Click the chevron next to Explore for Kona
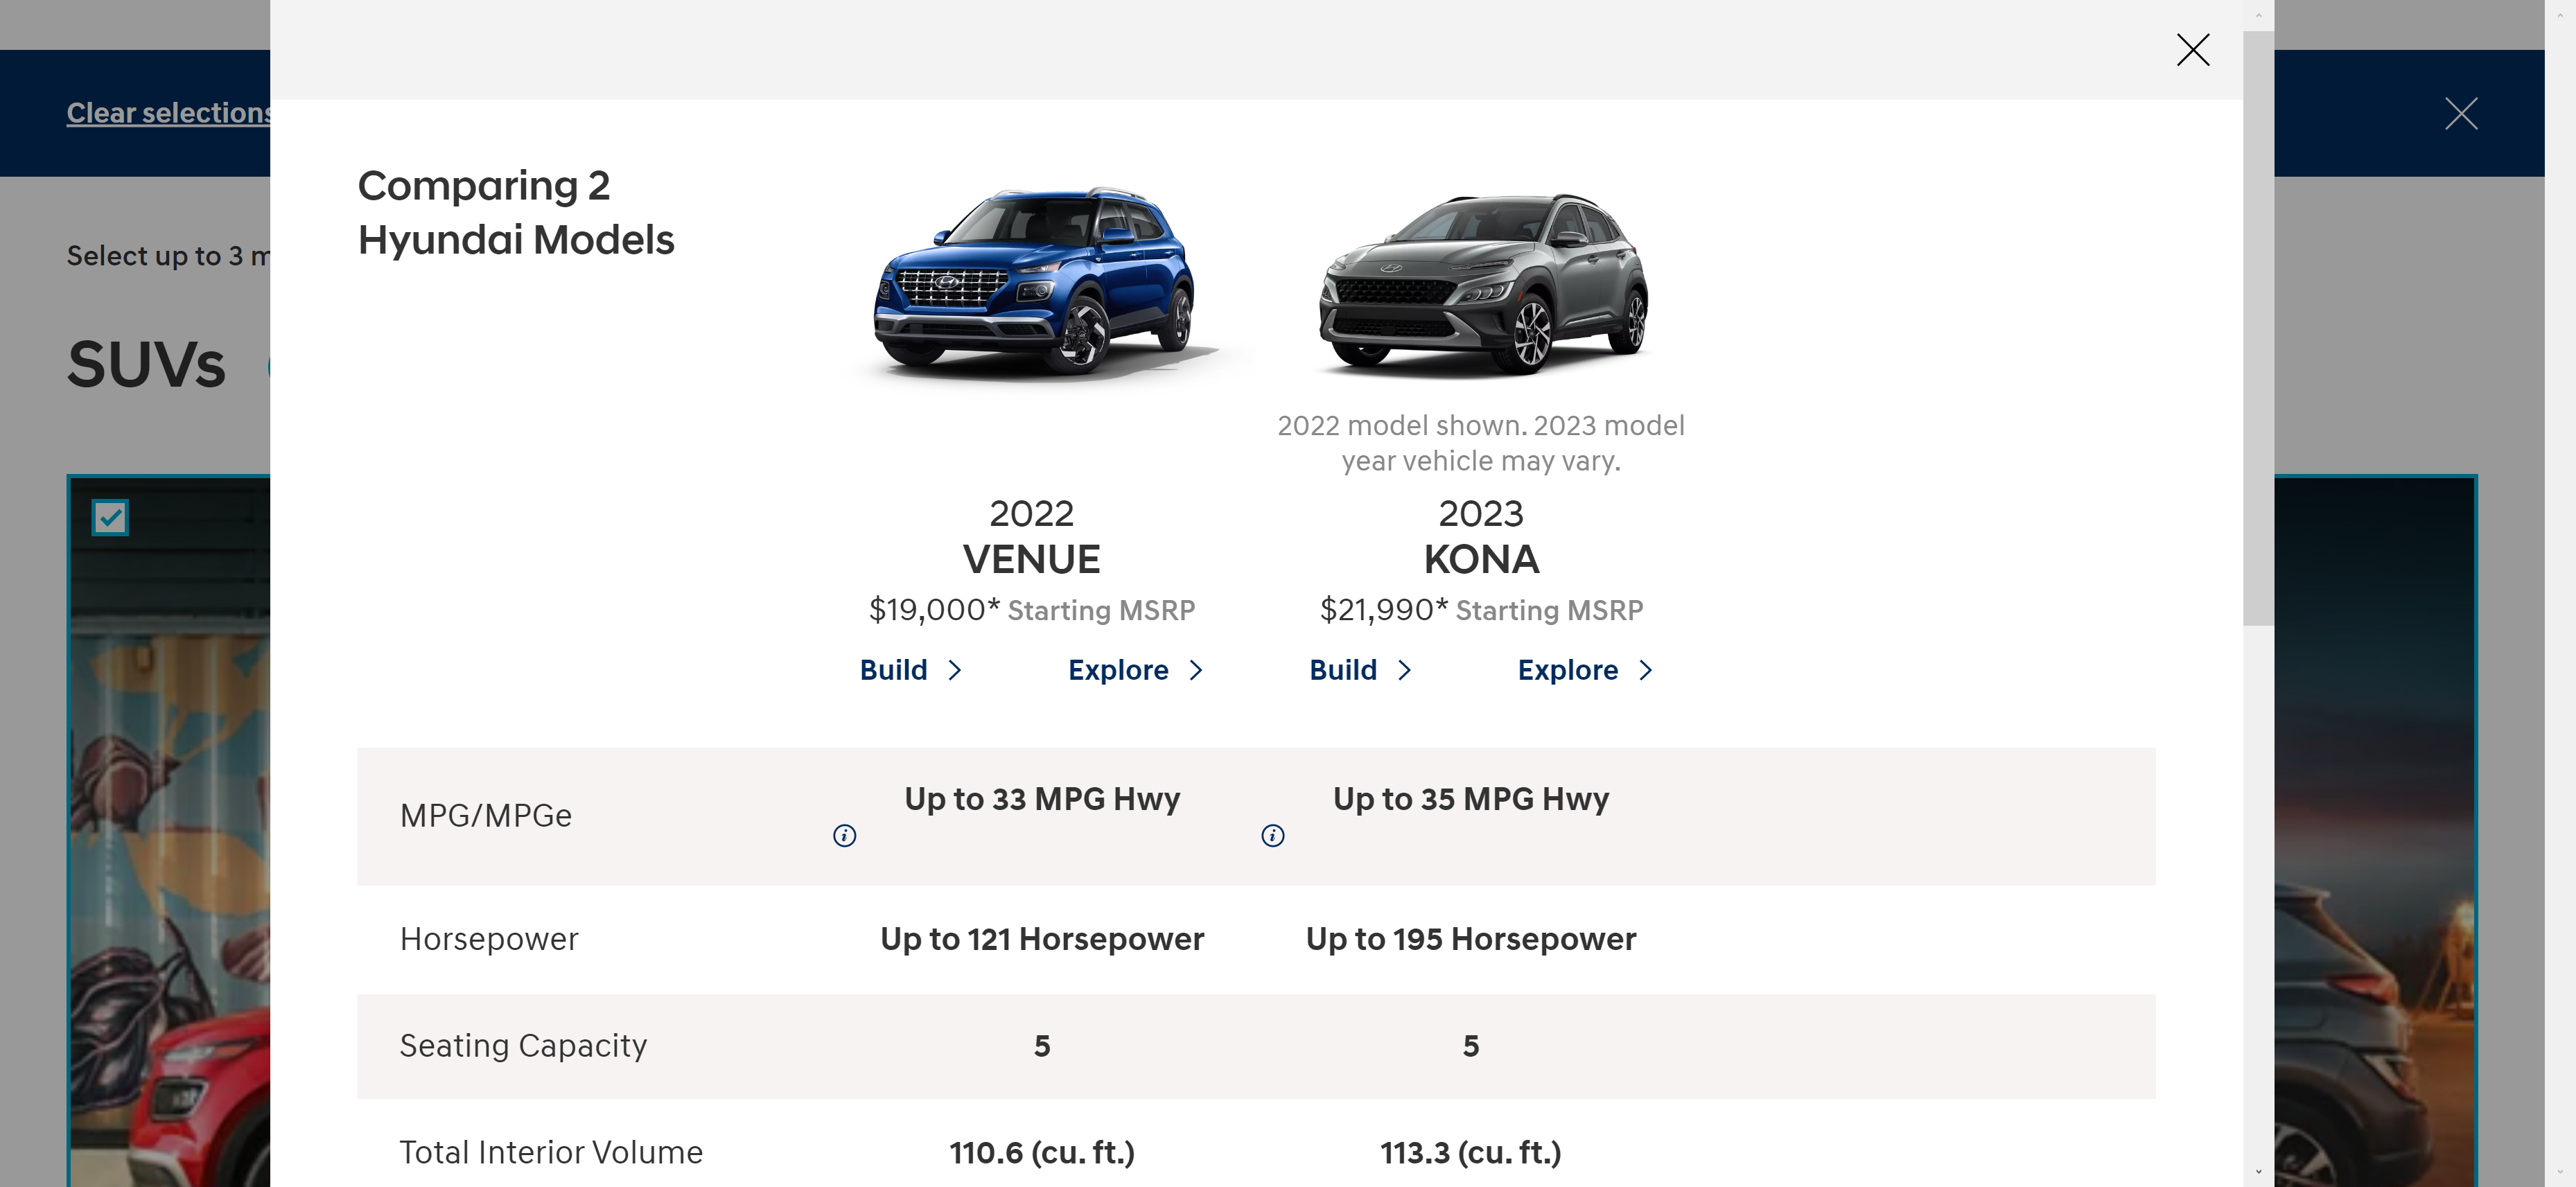Viewport: 2576px width, 1187px height. (x=1648, y=670)
